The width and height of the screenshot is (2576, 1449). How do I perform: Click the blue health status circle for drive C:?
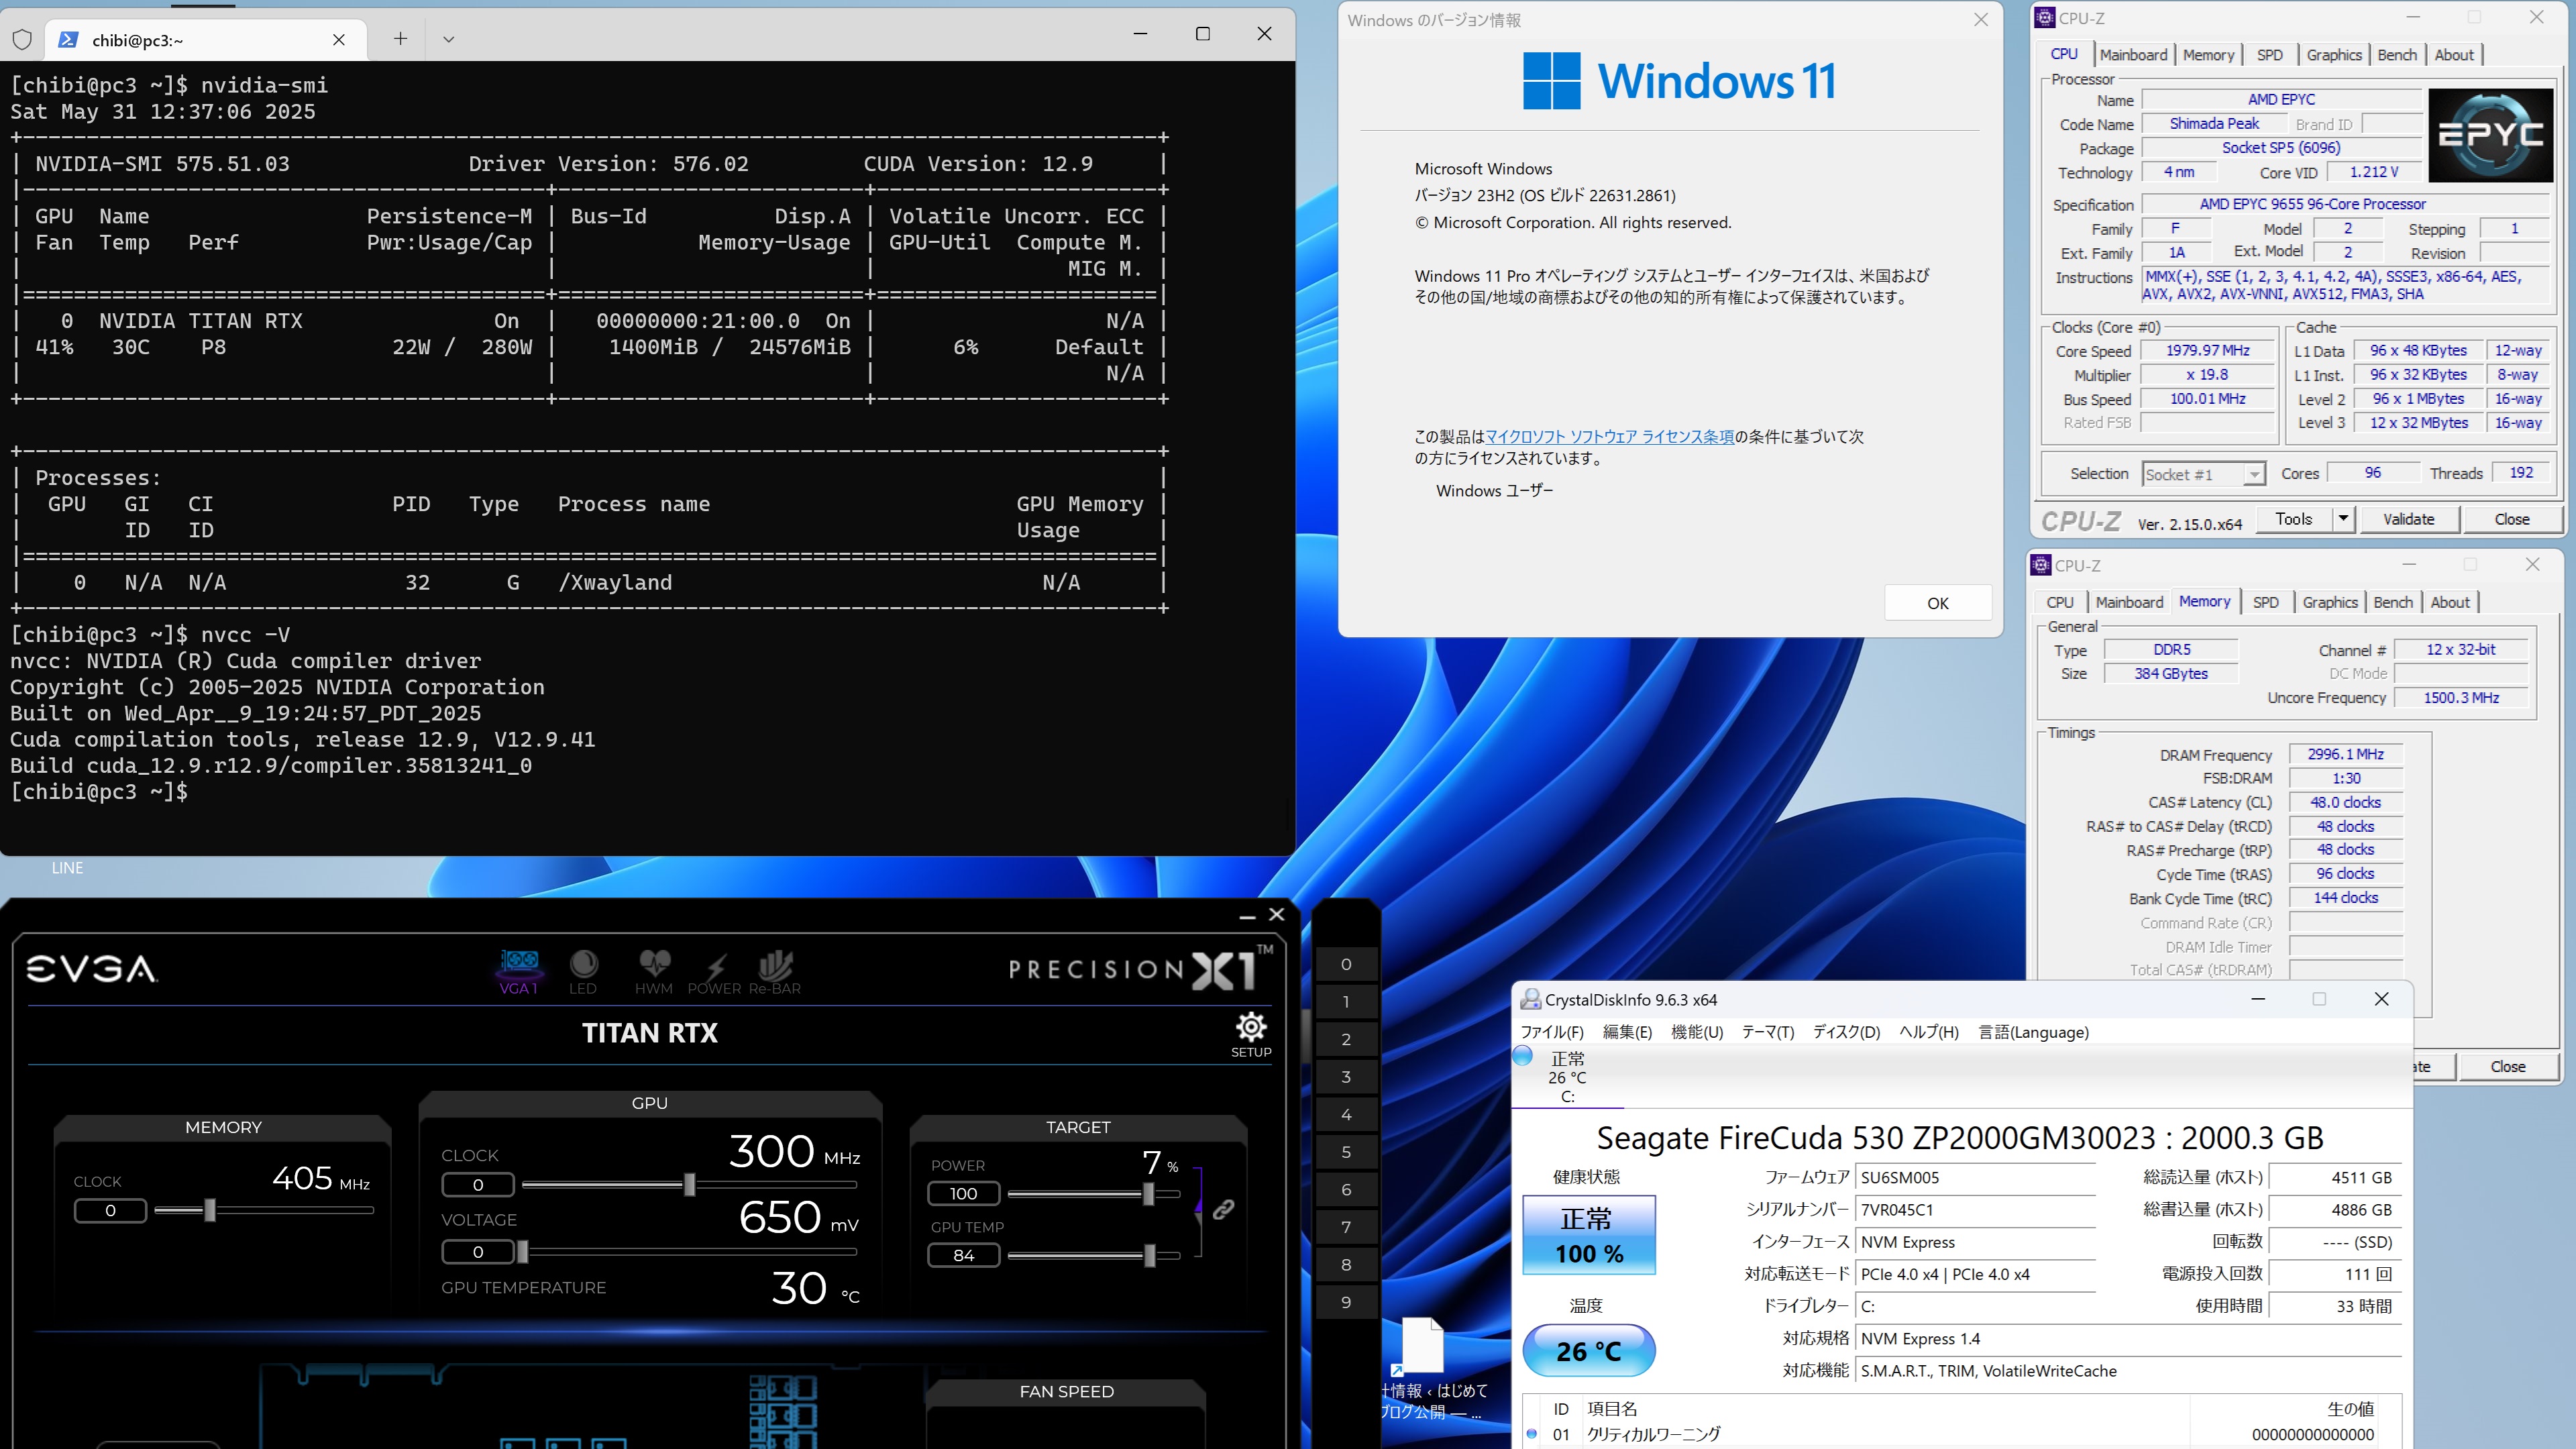[1523, 1056]
